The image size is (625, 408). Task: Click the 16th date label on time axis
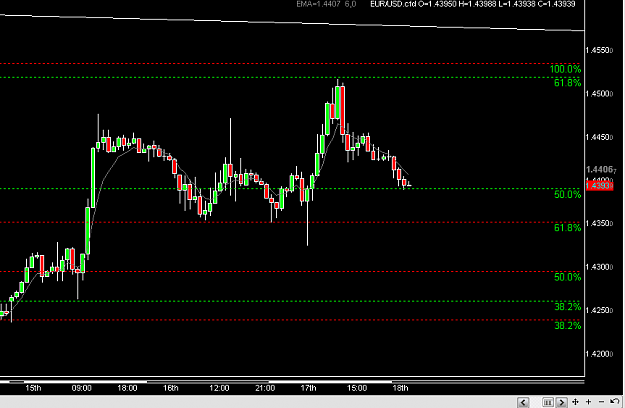171,388
